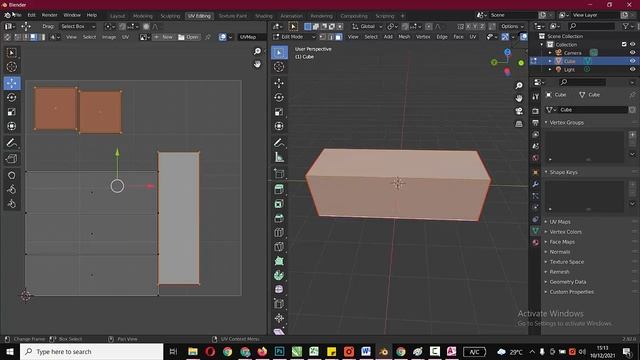Open the Modifier properties tab (wrench)
This screenshot has height=360, width=640.
(x=536, y=184)
